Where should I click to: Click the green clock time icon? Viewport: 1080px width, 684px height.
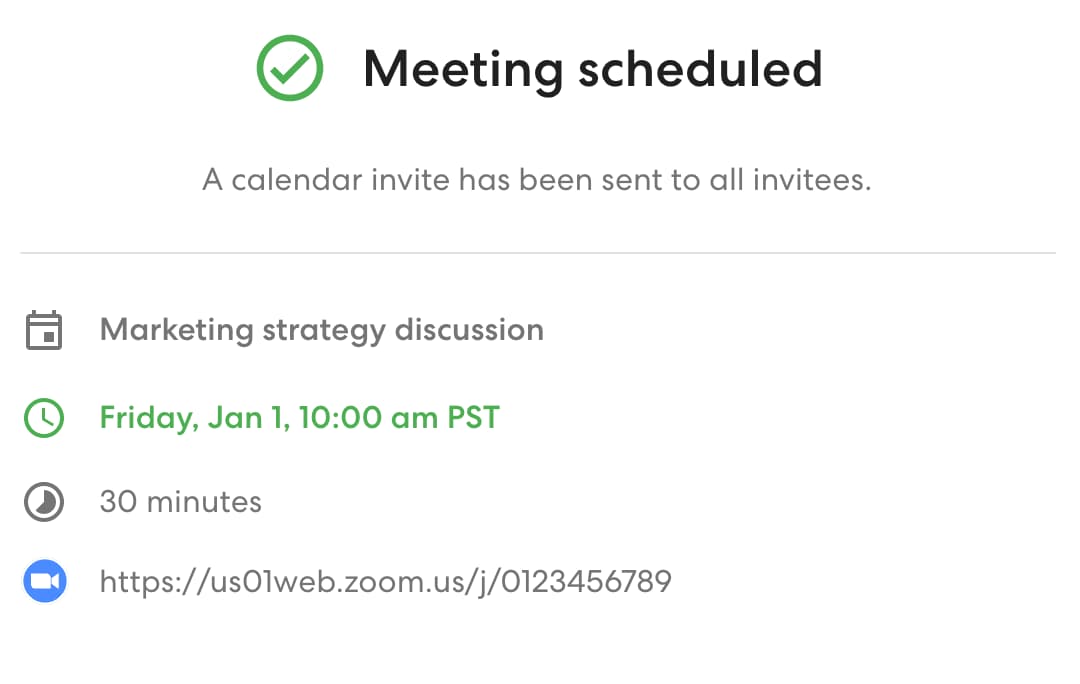point(44,417)
